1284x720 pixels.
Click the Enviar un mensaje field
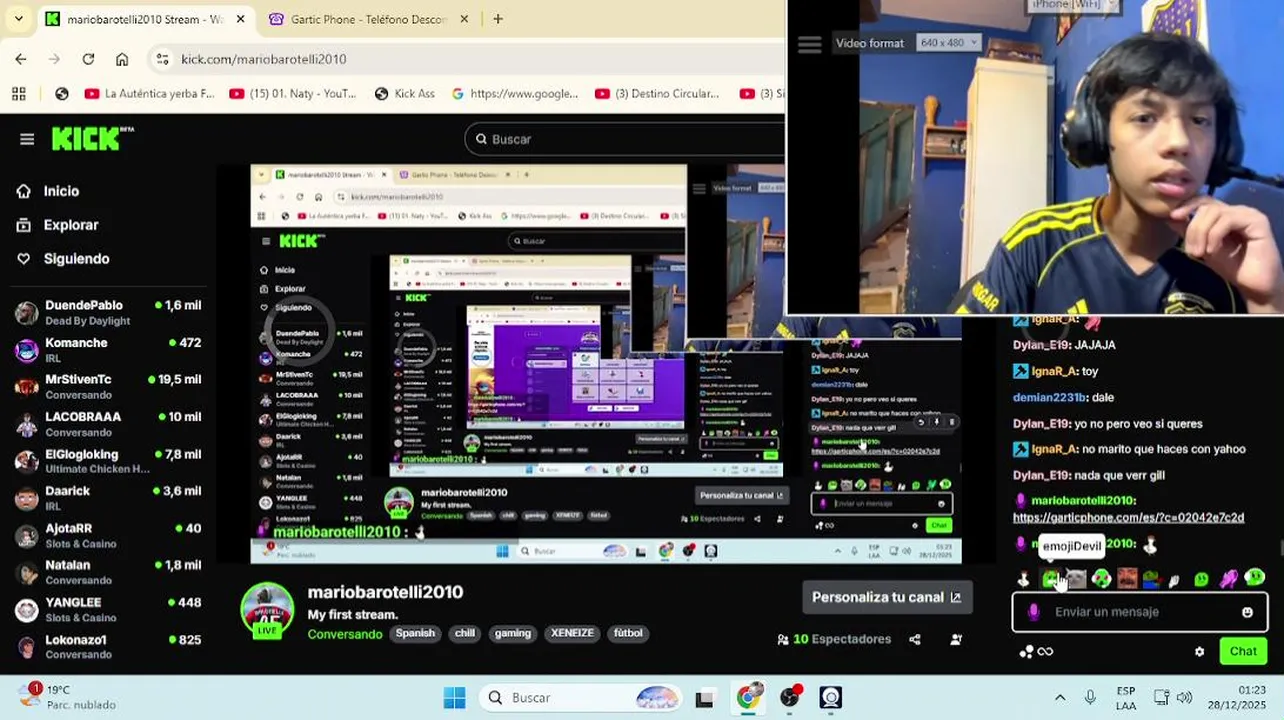[x=1138, y=612]
